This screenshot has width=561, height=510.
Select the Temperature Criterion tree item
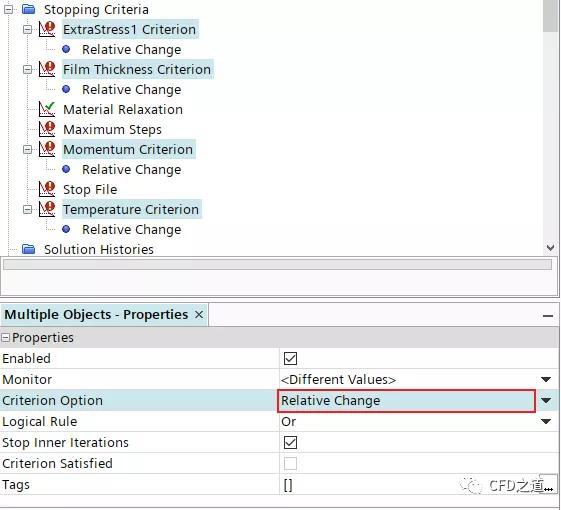click(x=131, y=209)
